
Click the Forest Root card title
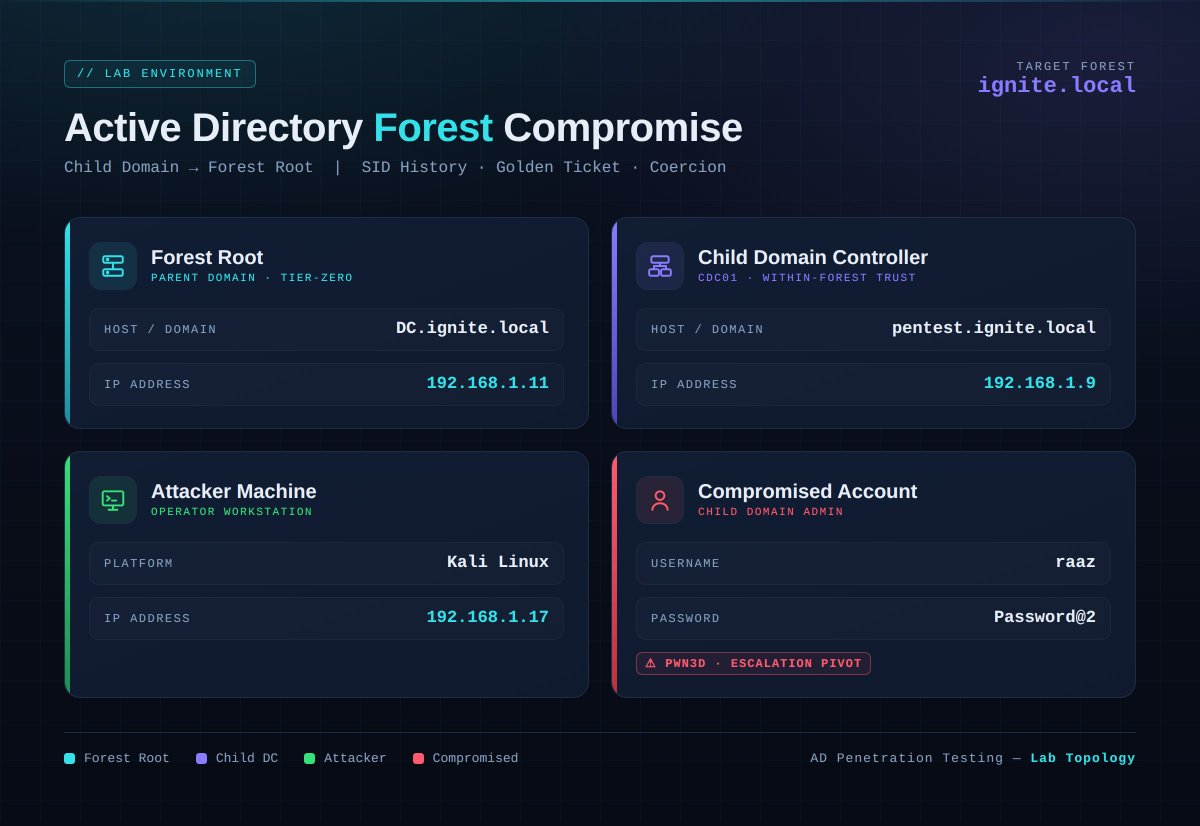(207, 257)
